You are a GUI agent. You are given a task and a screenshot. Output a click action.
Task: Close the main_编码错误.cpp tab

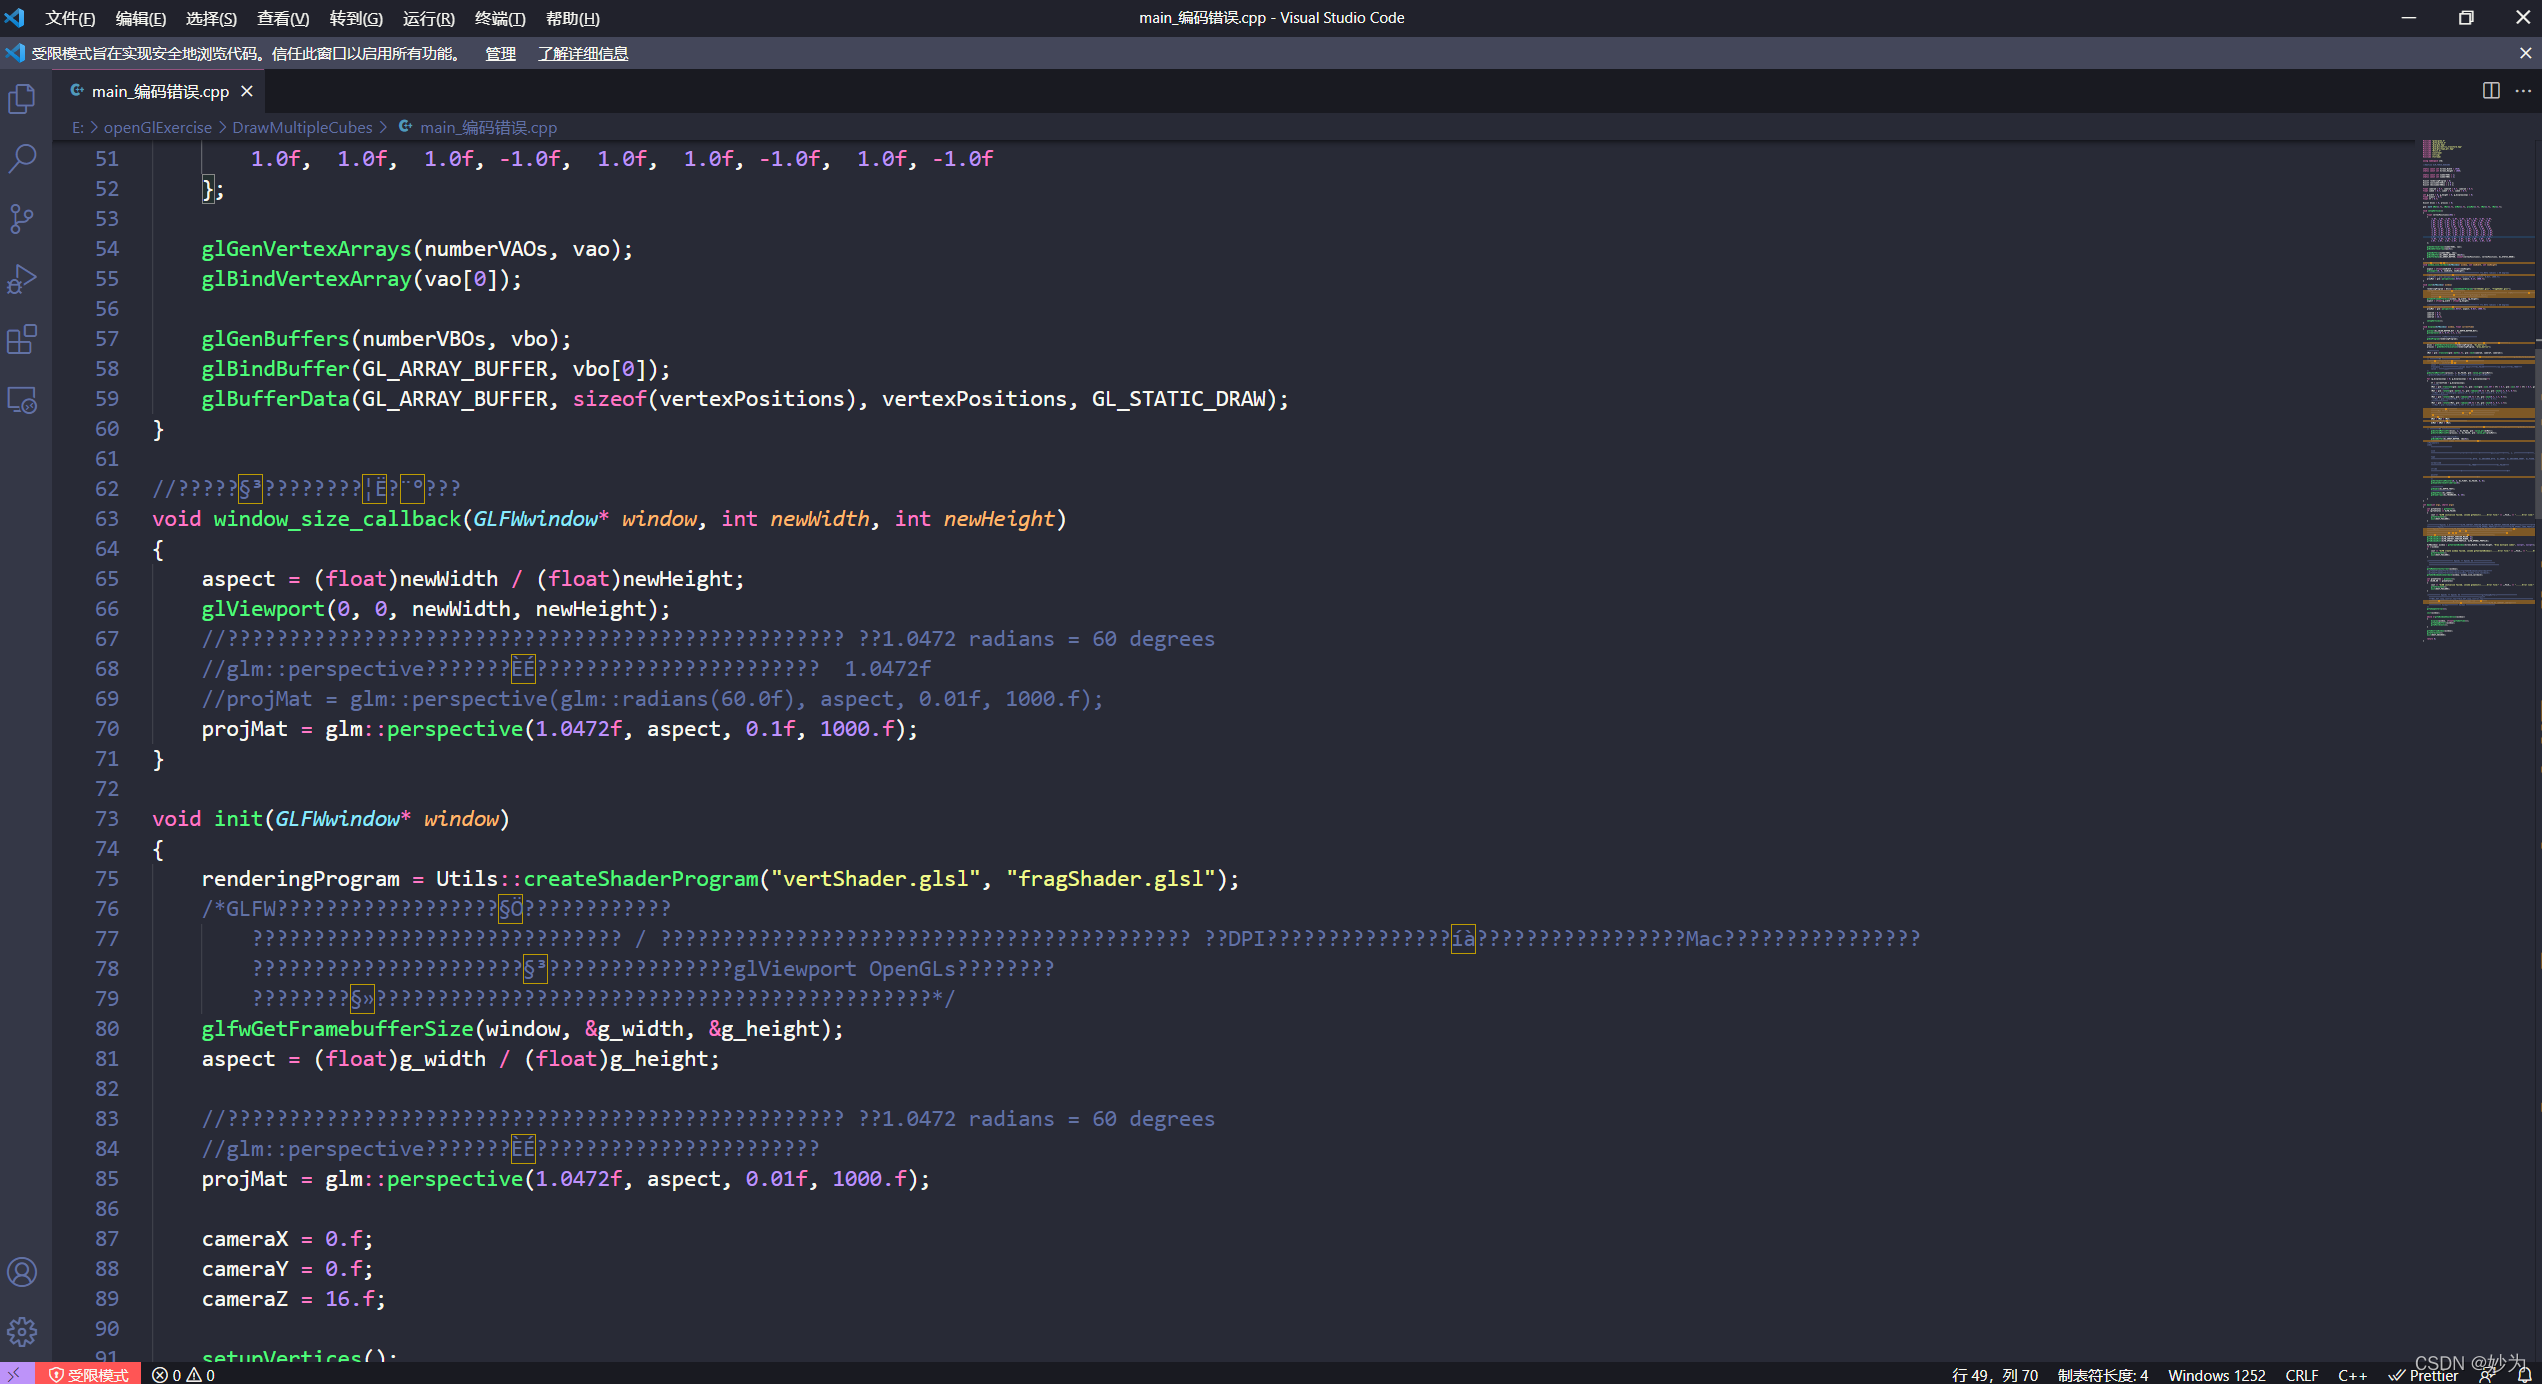[x=246, y=91]
